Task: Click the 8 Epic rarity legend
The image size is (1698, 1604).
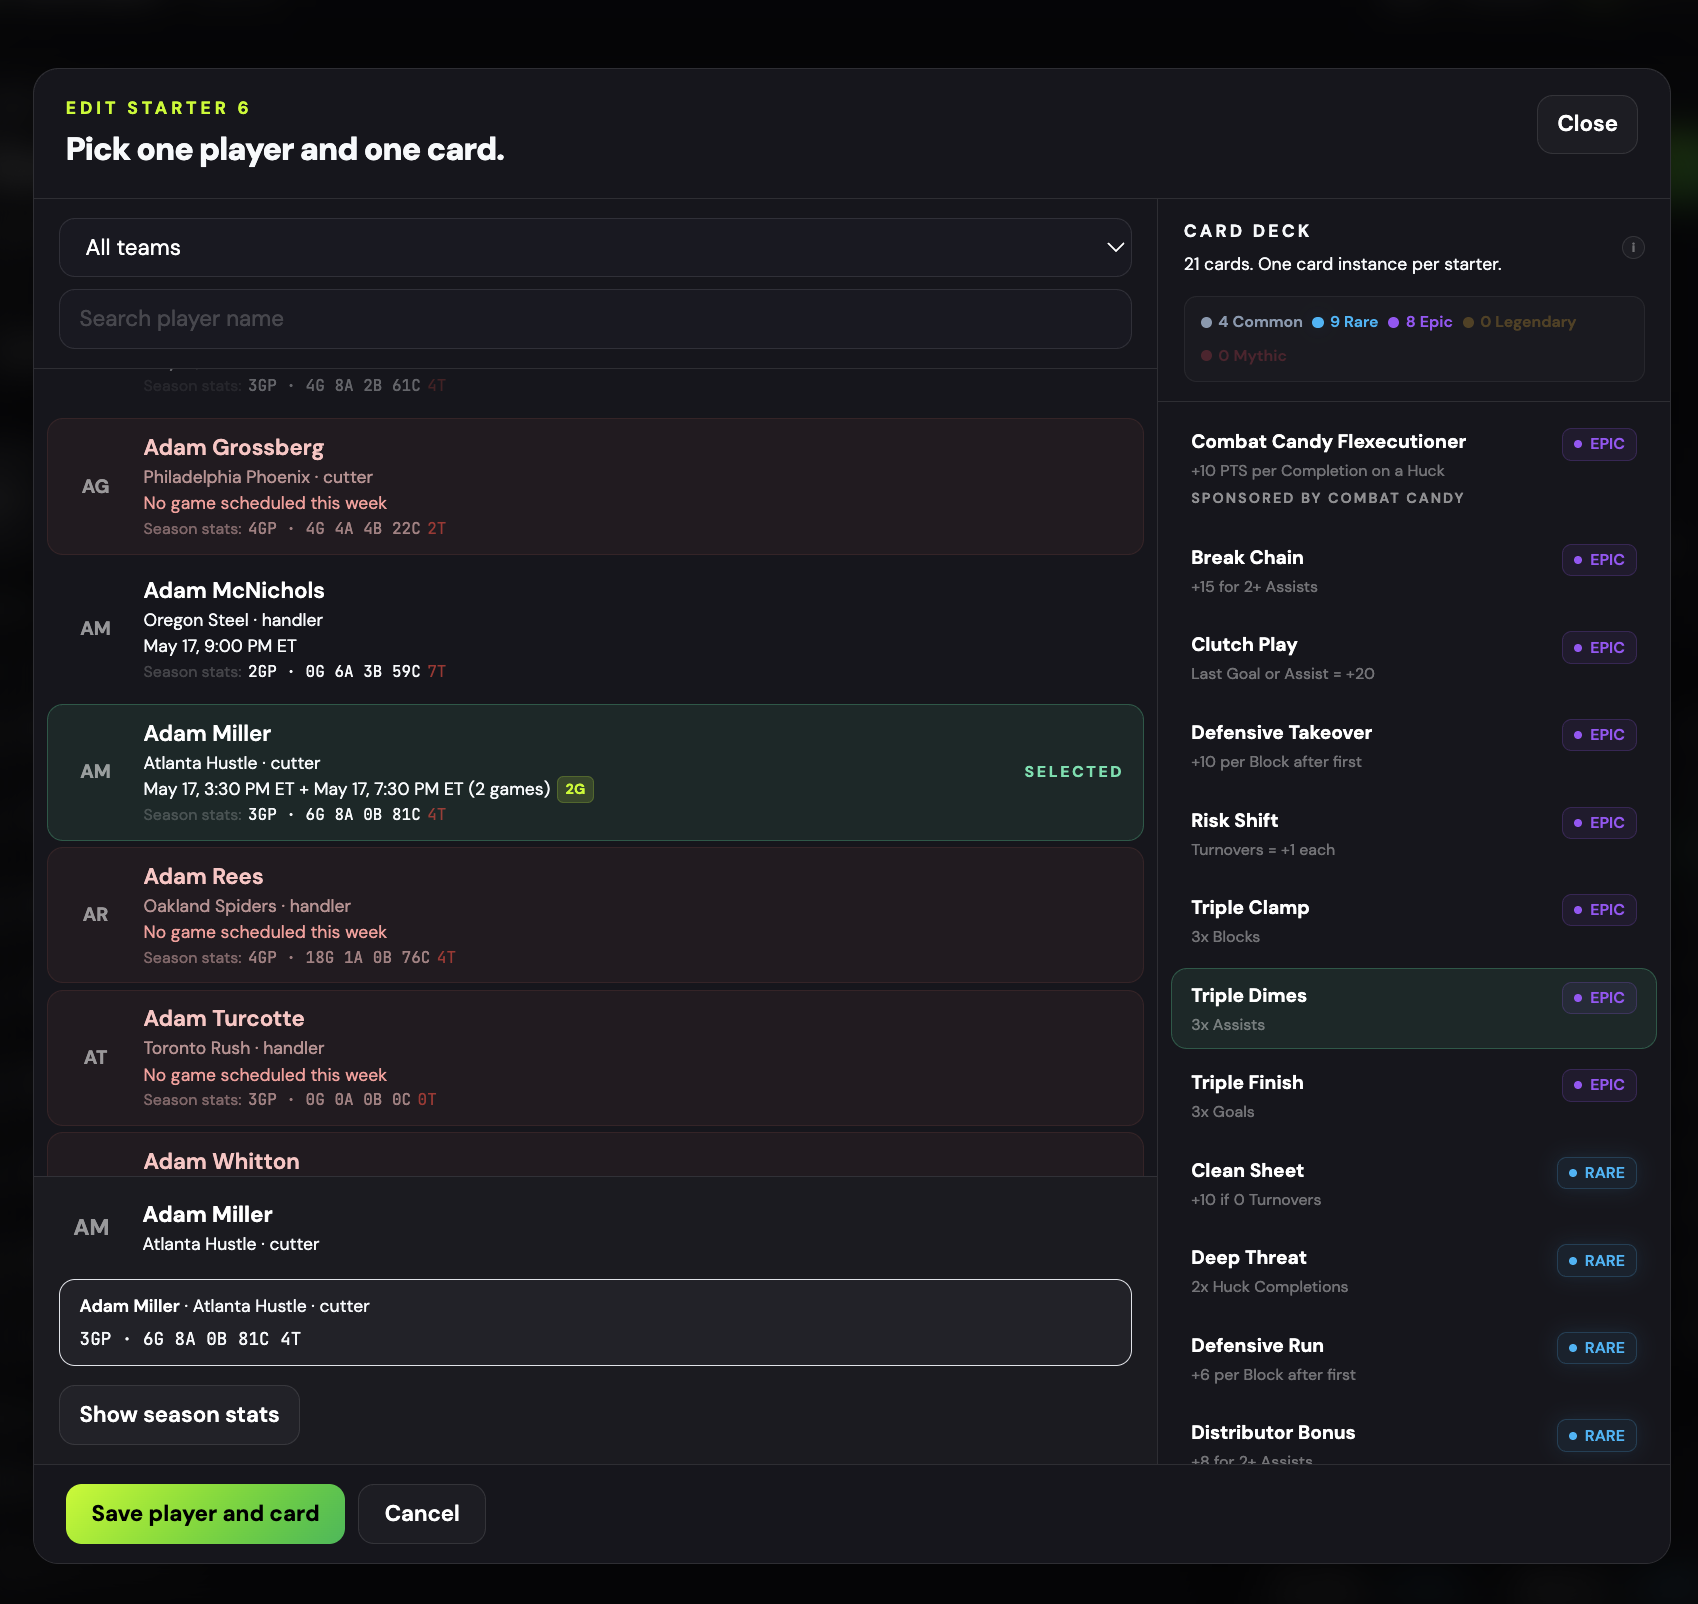Action: (x=1420, y=322)
